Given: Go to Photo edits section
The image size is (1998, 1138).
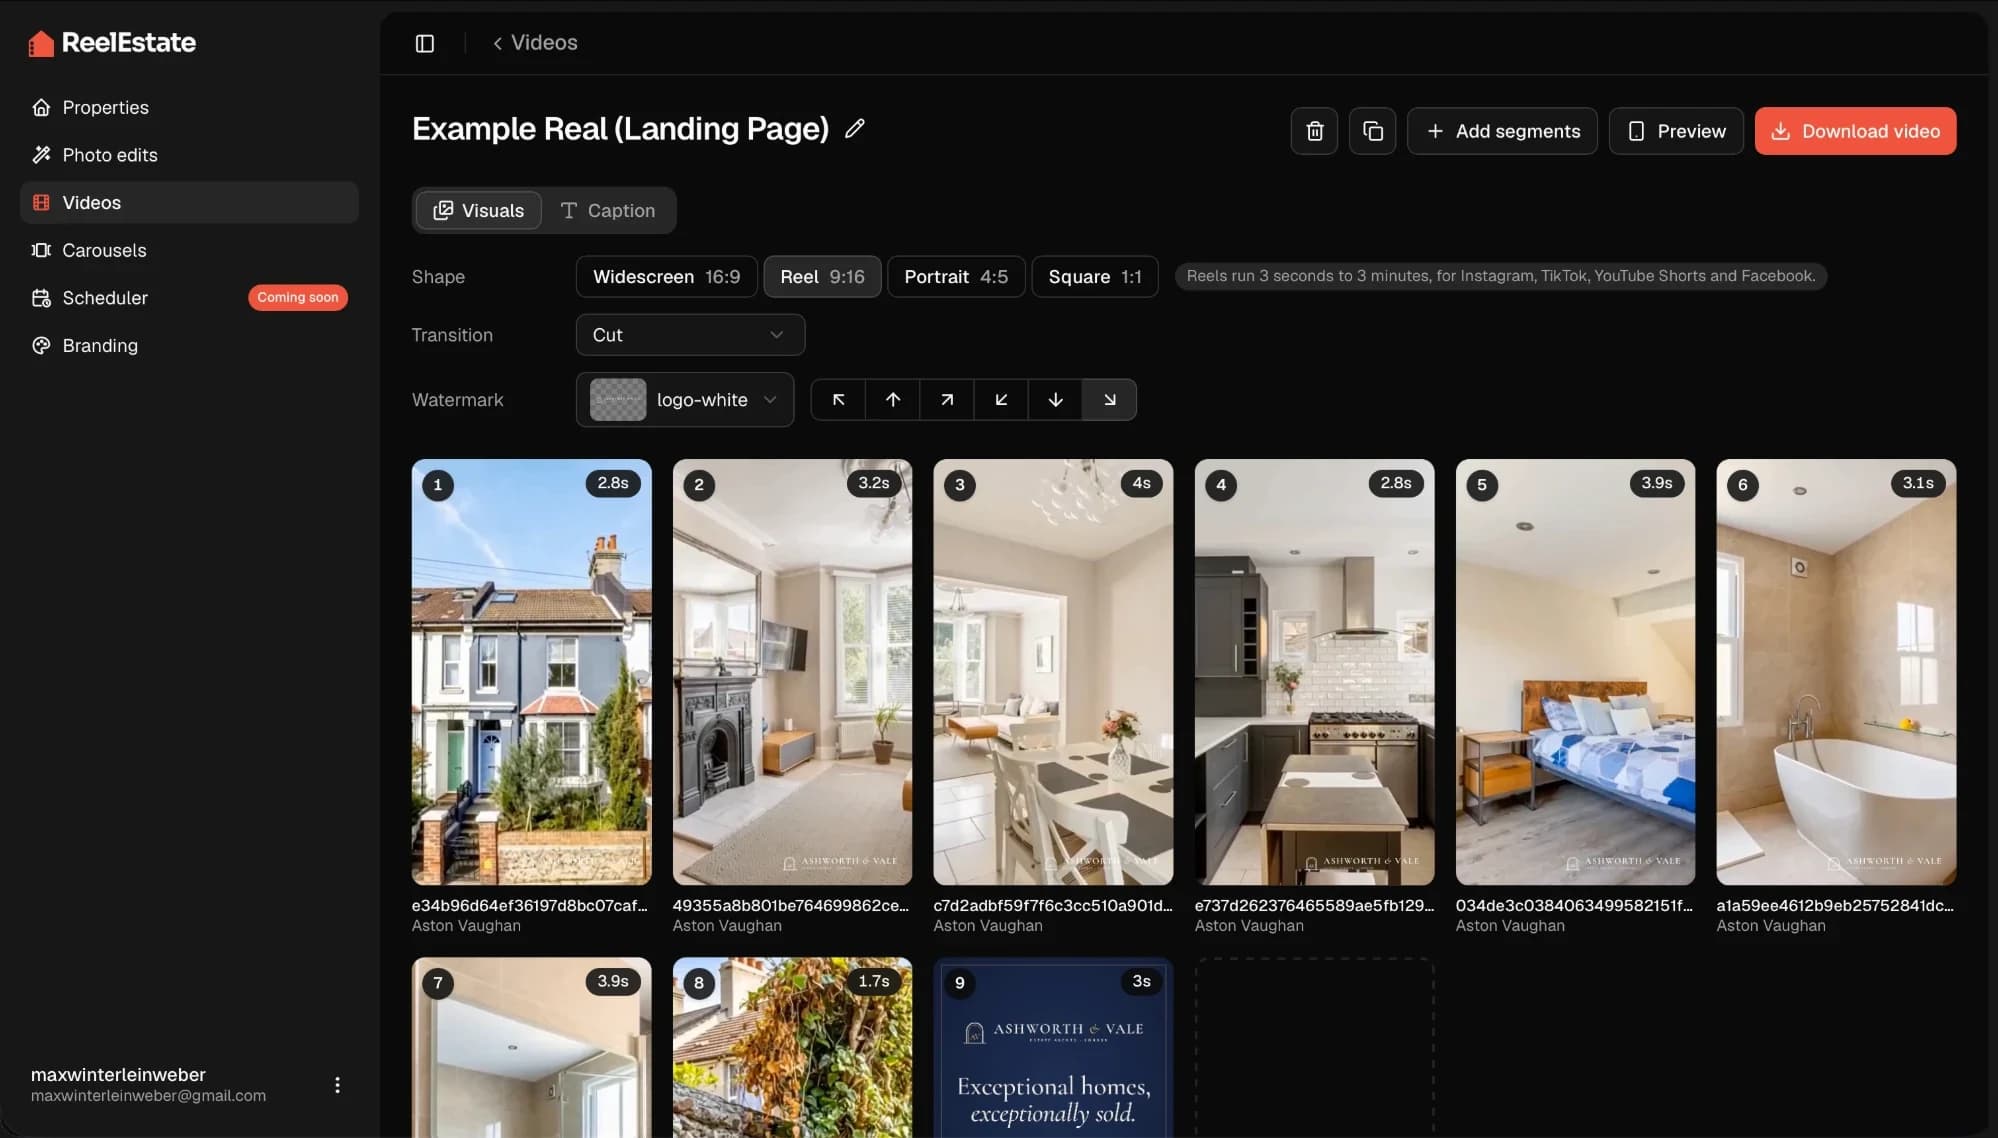Looking at the screenshot, I should [x=189, y=155].
